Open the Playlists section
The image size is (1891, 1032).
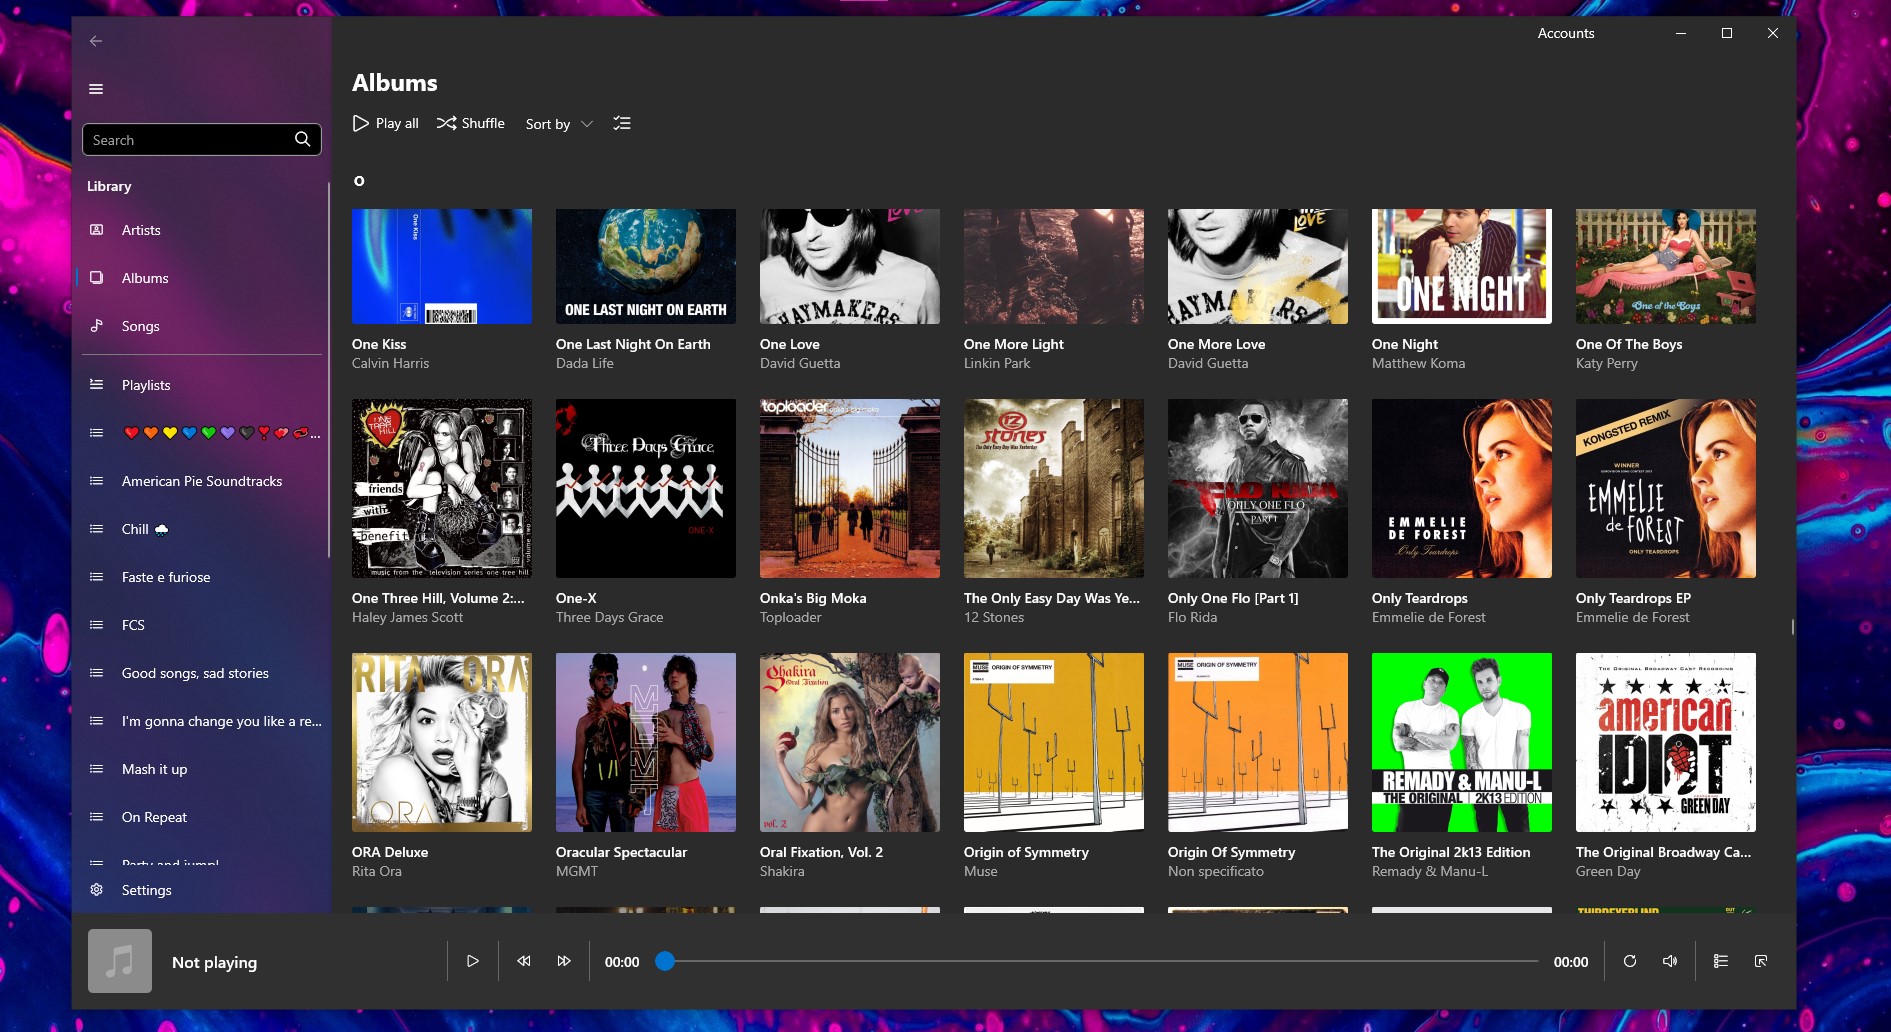[201, 385]
